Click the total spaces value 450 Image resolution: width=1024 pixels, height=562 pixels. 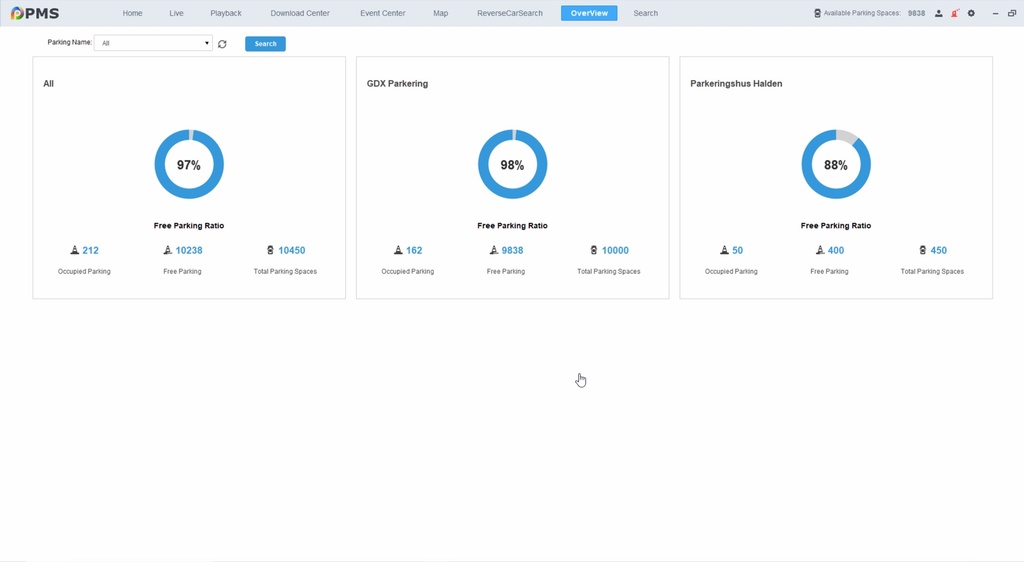938,250
